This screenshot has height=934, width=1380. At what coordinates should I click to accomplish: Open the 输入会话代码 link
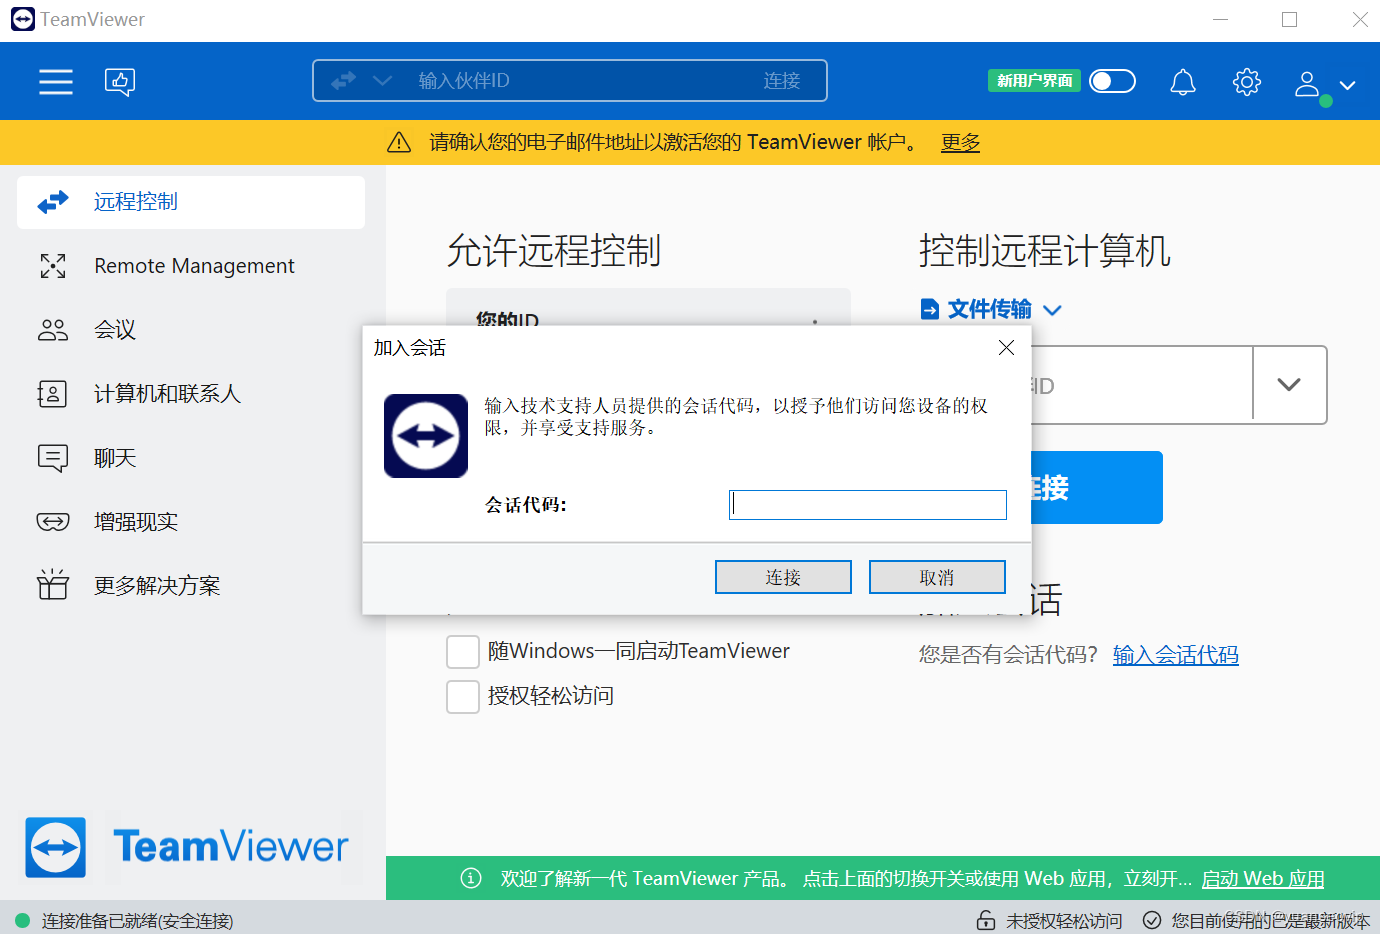click(x=1175, y=654)
